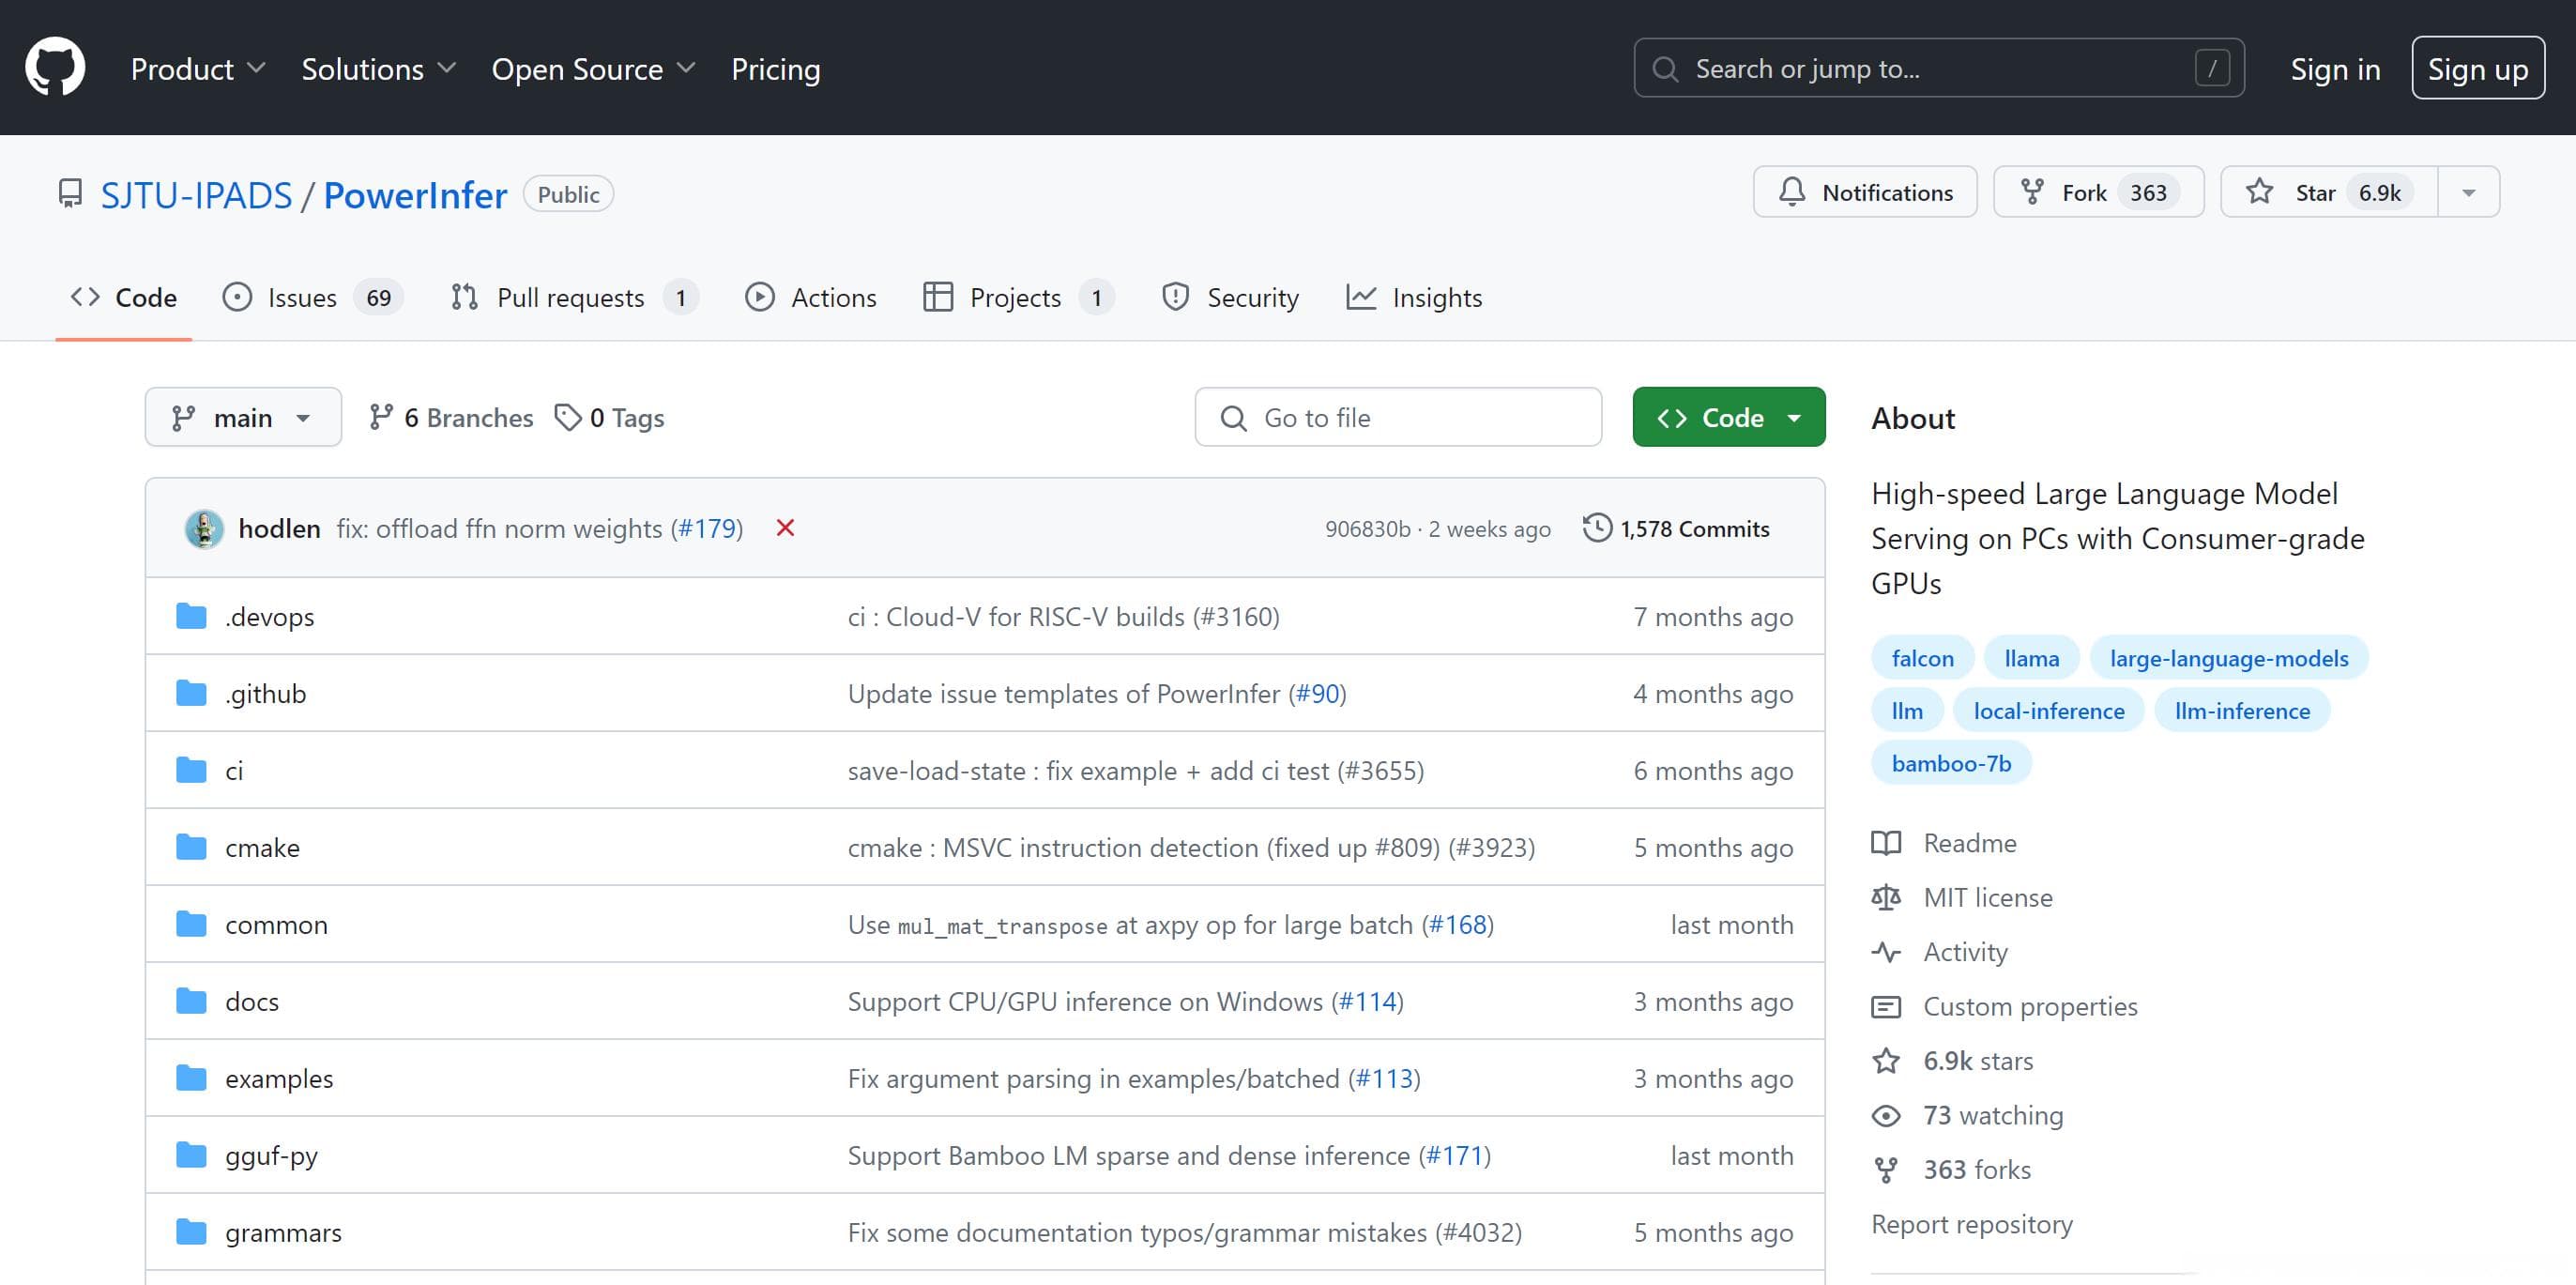Click the Readme book icon

(x=1886, y=843)
